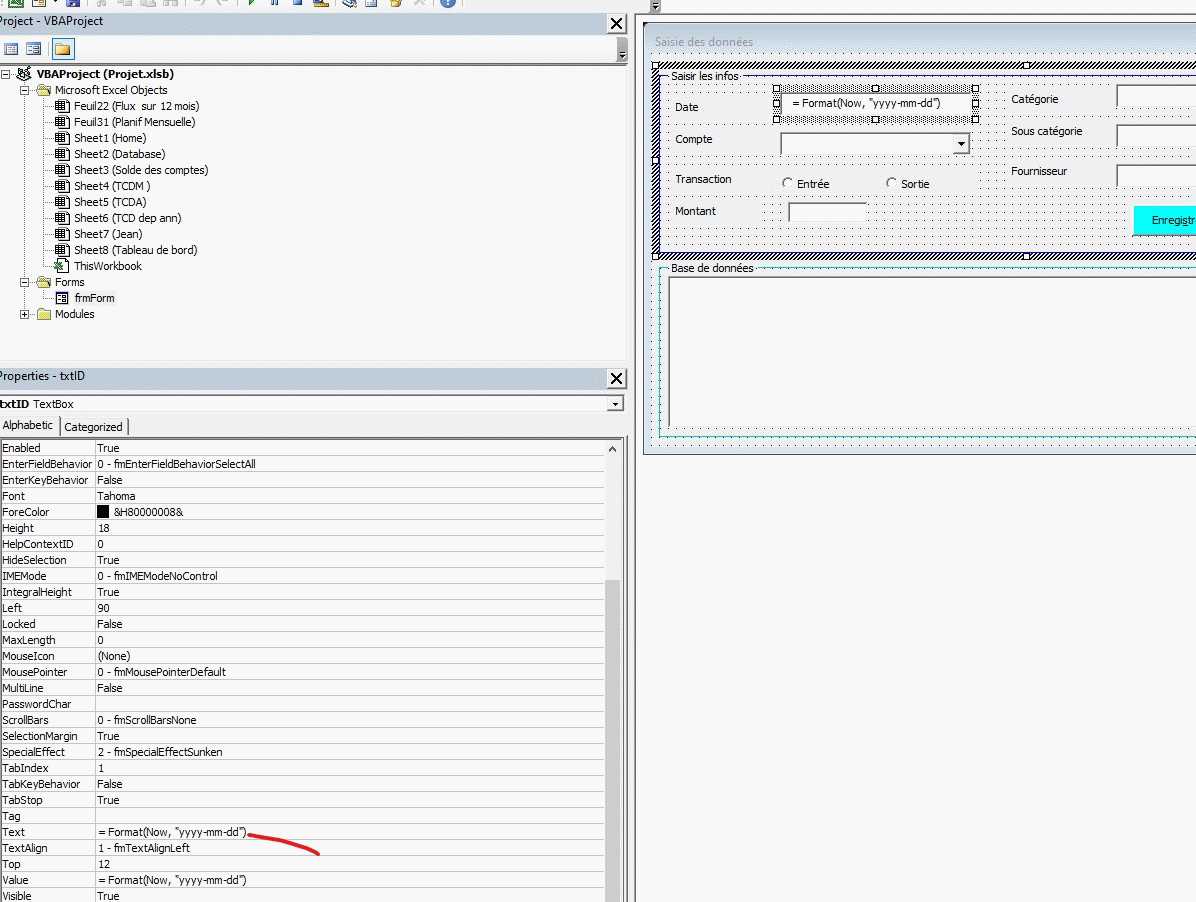Image resolution: width=1196 pixels, height=902 pixels.
Task: Close the Properties - txtID panel
Action: tap(616, 378)
